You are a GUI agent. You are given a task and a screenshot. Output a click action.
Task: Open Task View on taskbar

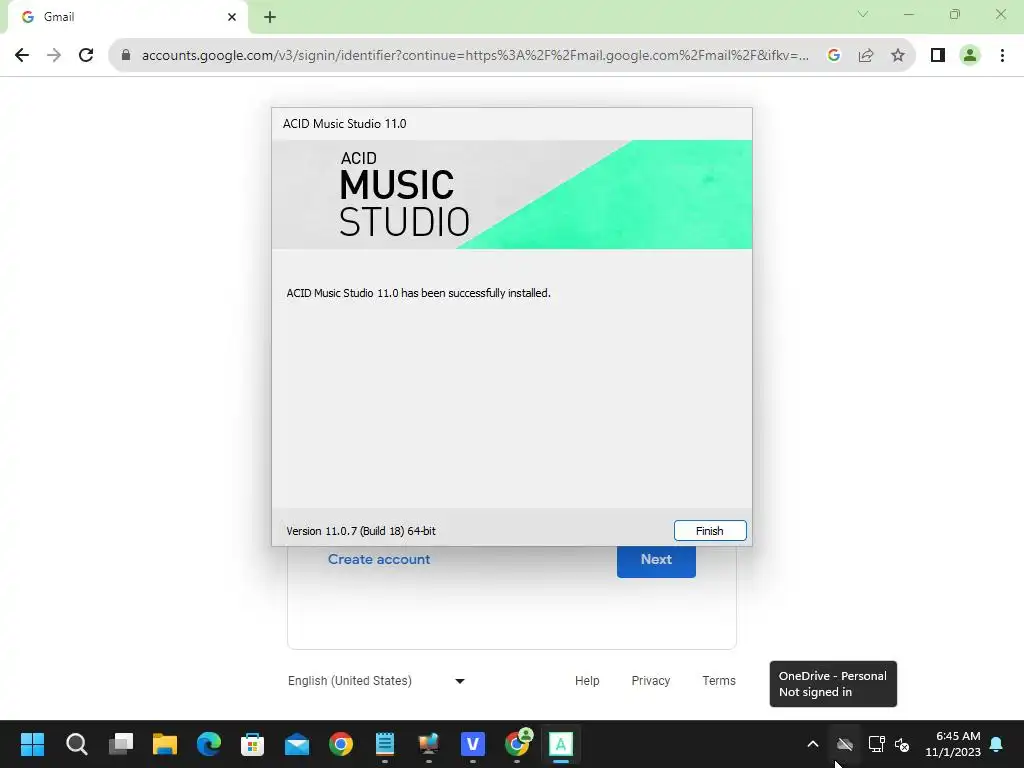[x=121, y=744]
